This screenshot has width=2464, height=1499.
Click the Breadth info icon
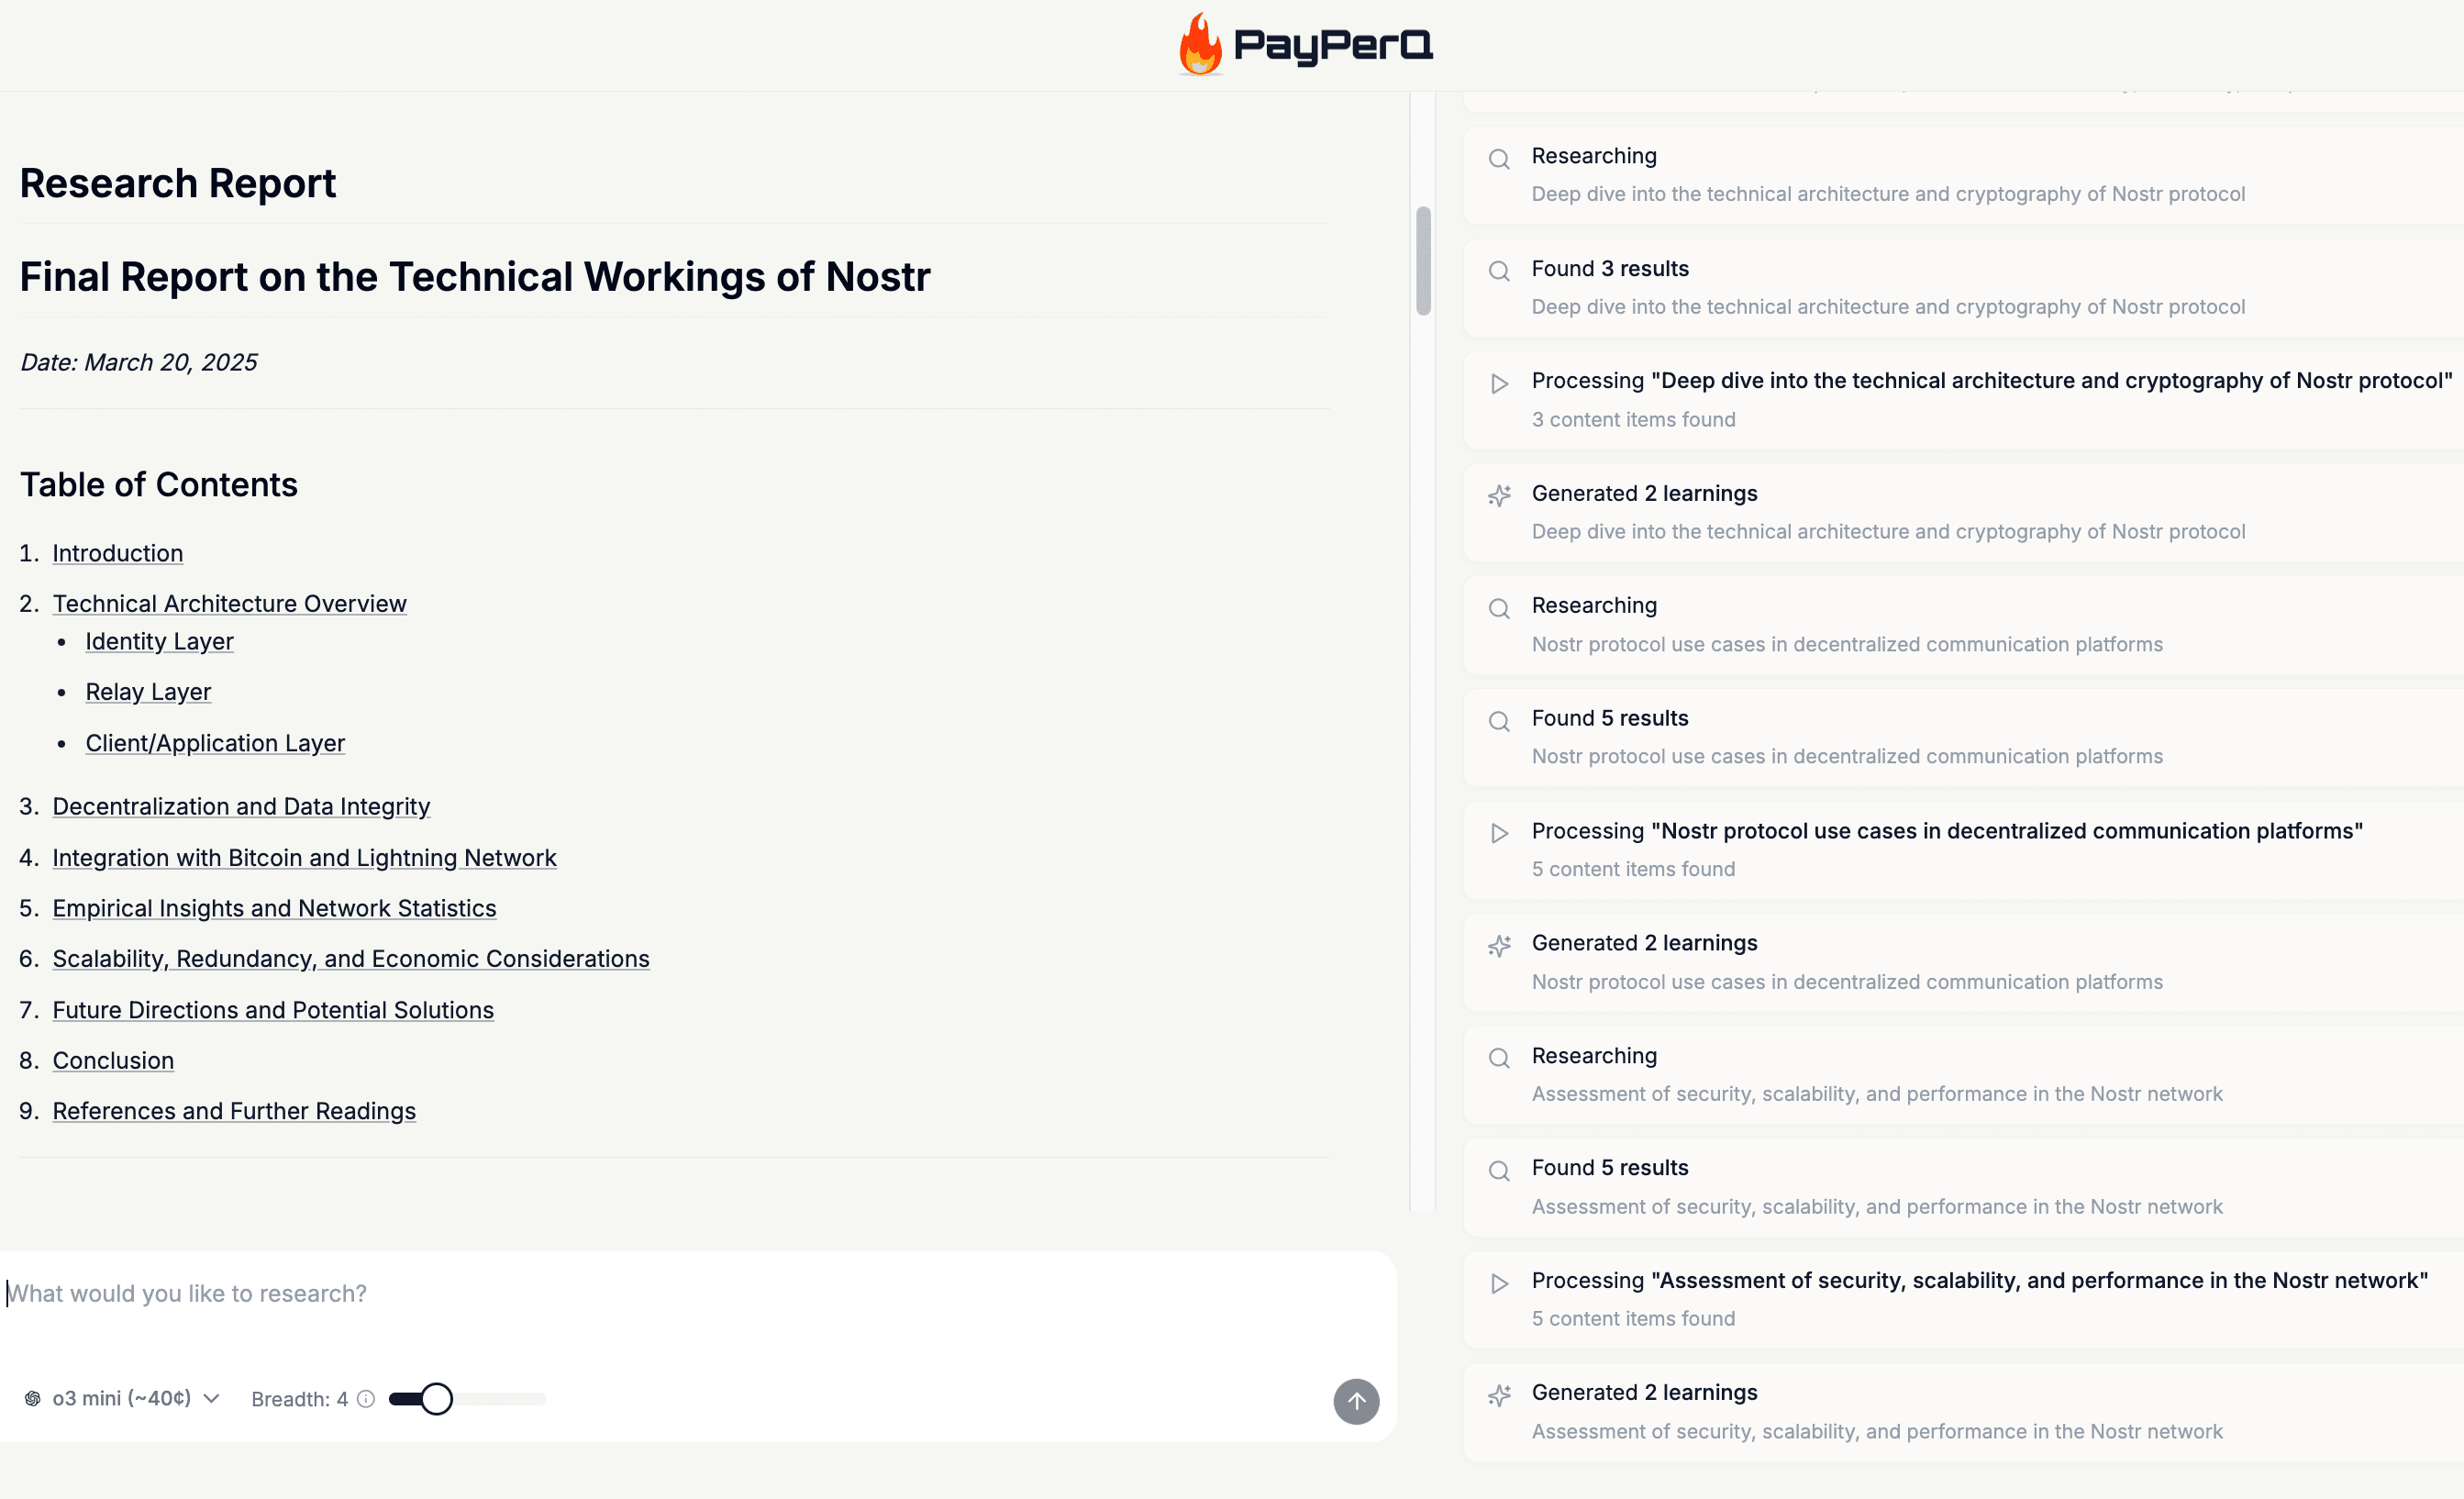pyautogui.click(x=364, y=1398)
